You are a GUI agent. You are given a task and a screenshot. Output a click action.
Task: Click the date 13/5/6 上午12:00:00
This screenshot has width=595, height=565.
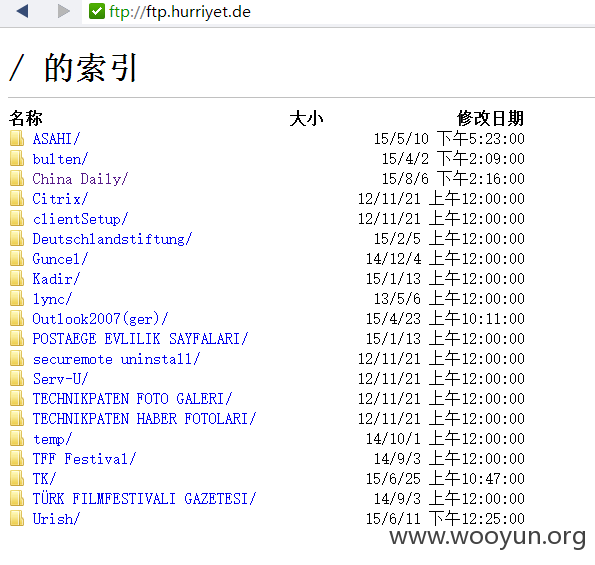pyautogui.click(x=449, y=299)
